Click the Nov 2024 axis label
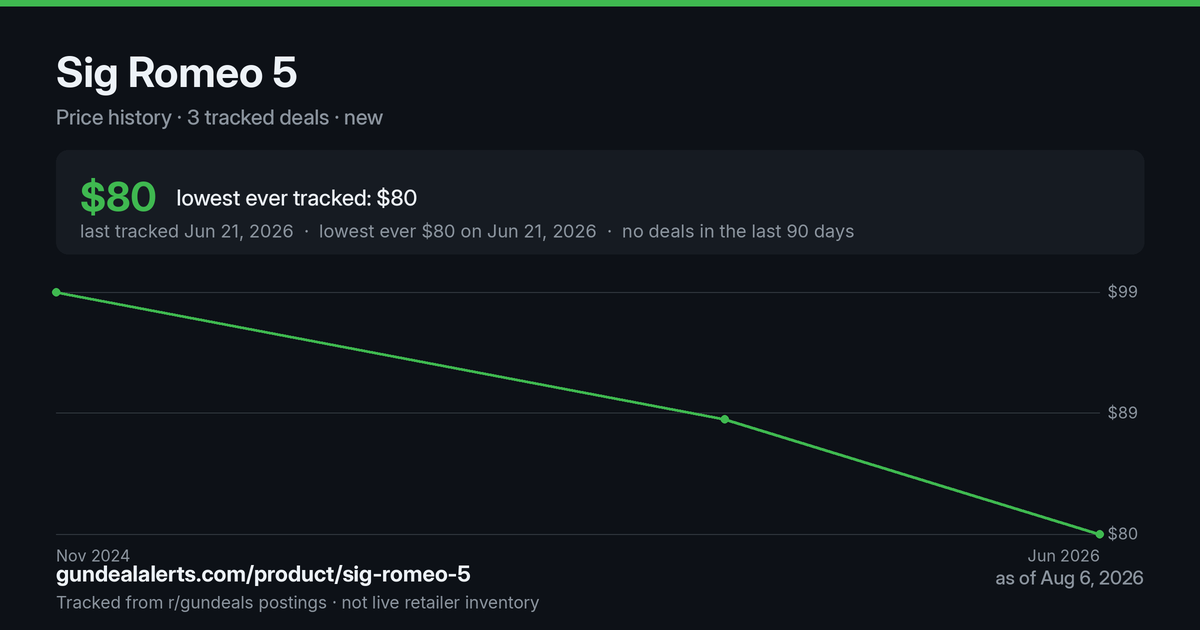1200x630 pixels. [x=93, y=555]
